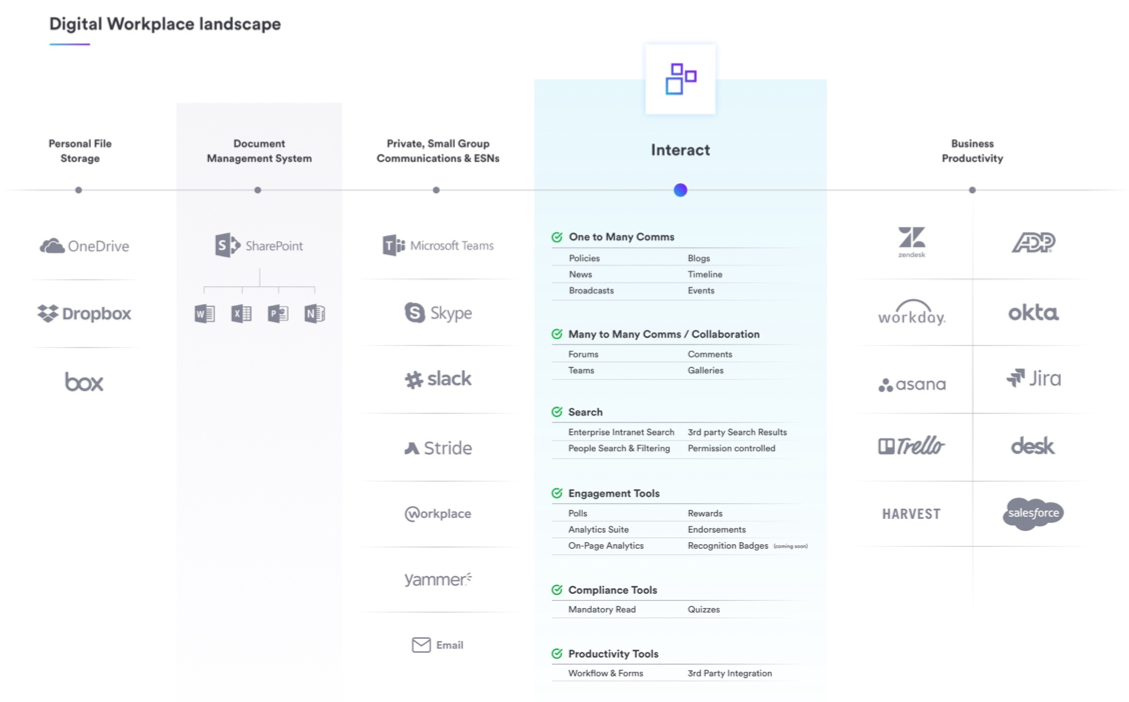
Task: Click the Word document icon under SharePoint
Action: 204,314
